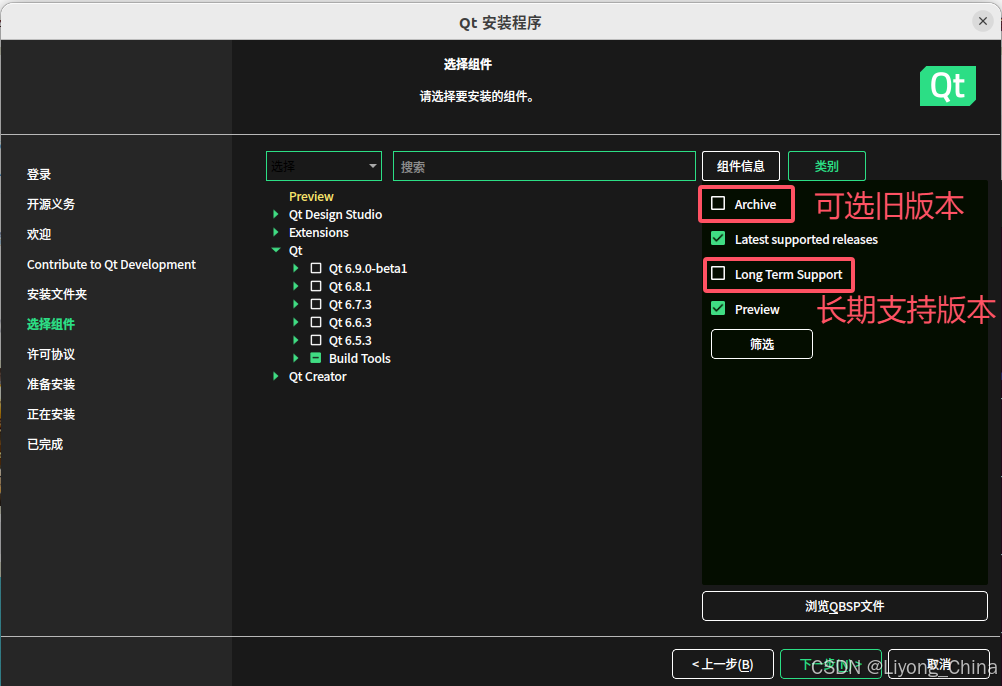Open the 选择 selection dropdown
The image size is (1002, 686).
click(x=324, y=166)
